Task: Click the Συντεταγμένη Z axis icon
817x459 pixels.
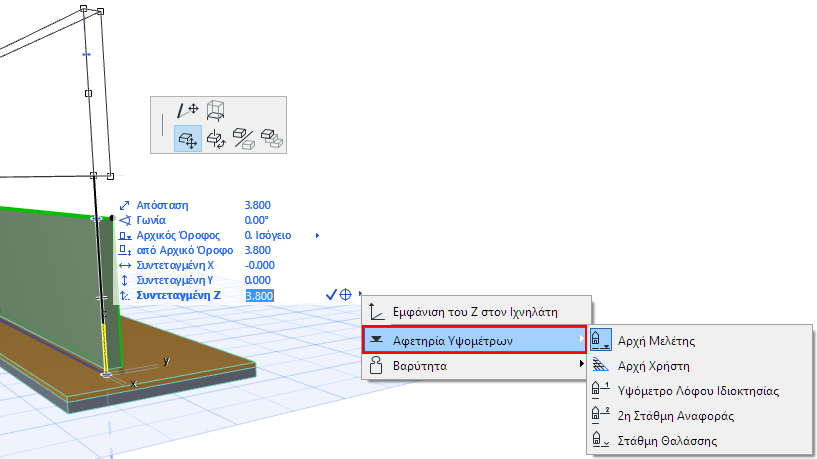Action: click(125, 295)
